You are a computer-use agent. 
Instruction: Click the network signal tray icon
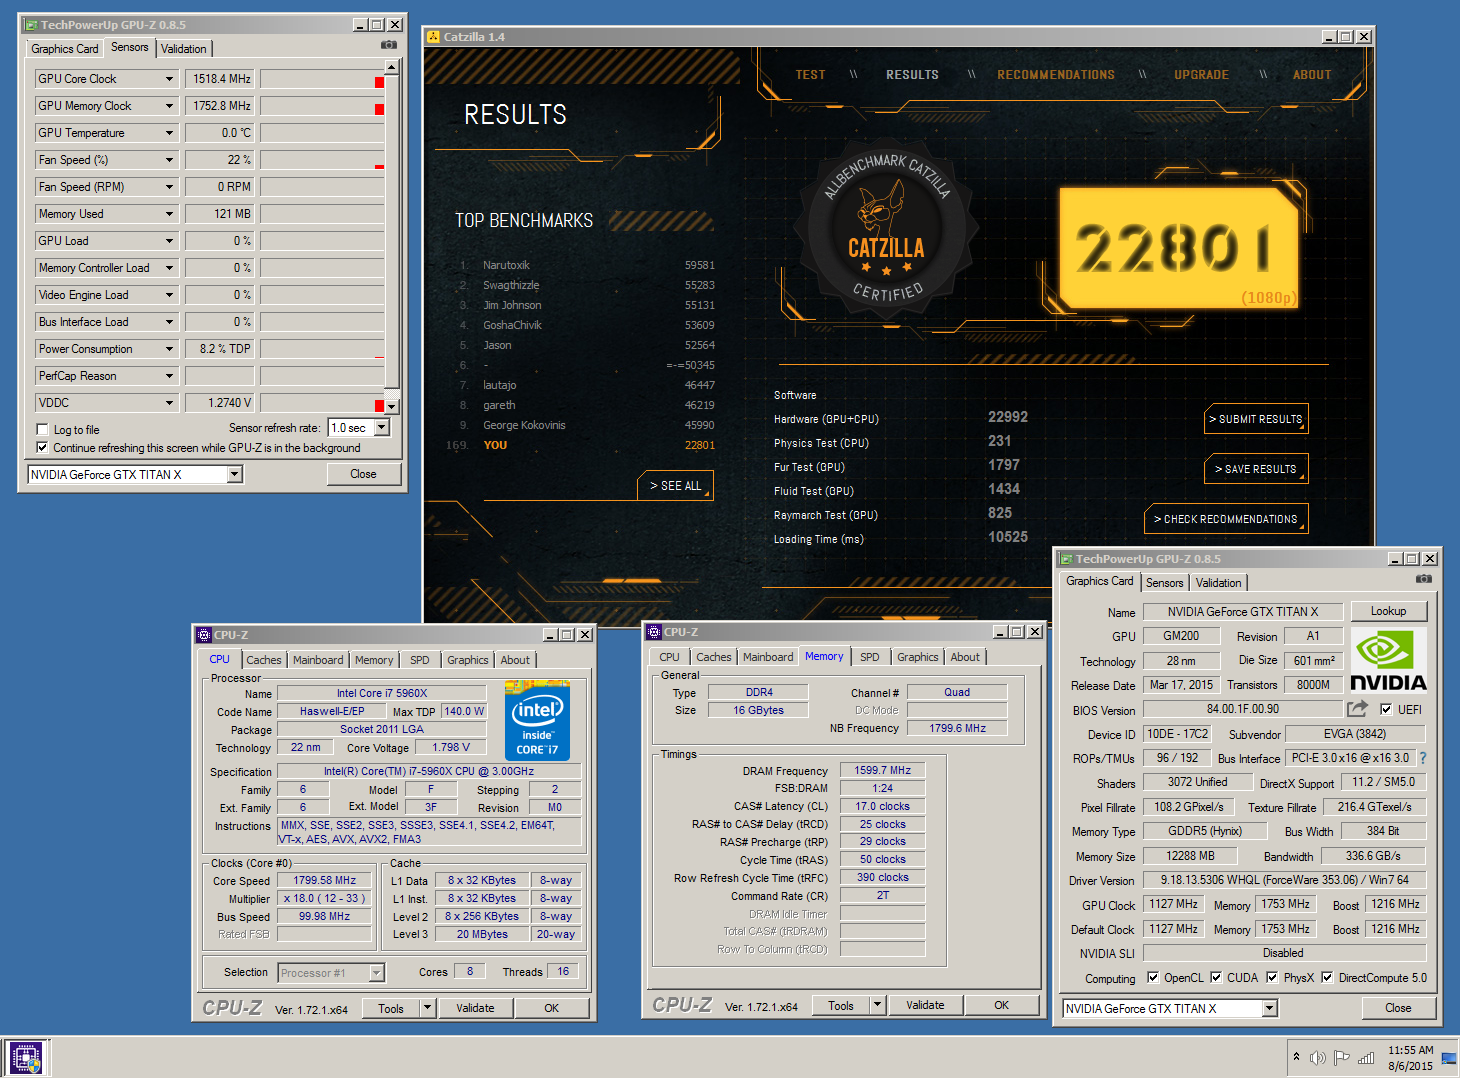click(1366, 1058)
